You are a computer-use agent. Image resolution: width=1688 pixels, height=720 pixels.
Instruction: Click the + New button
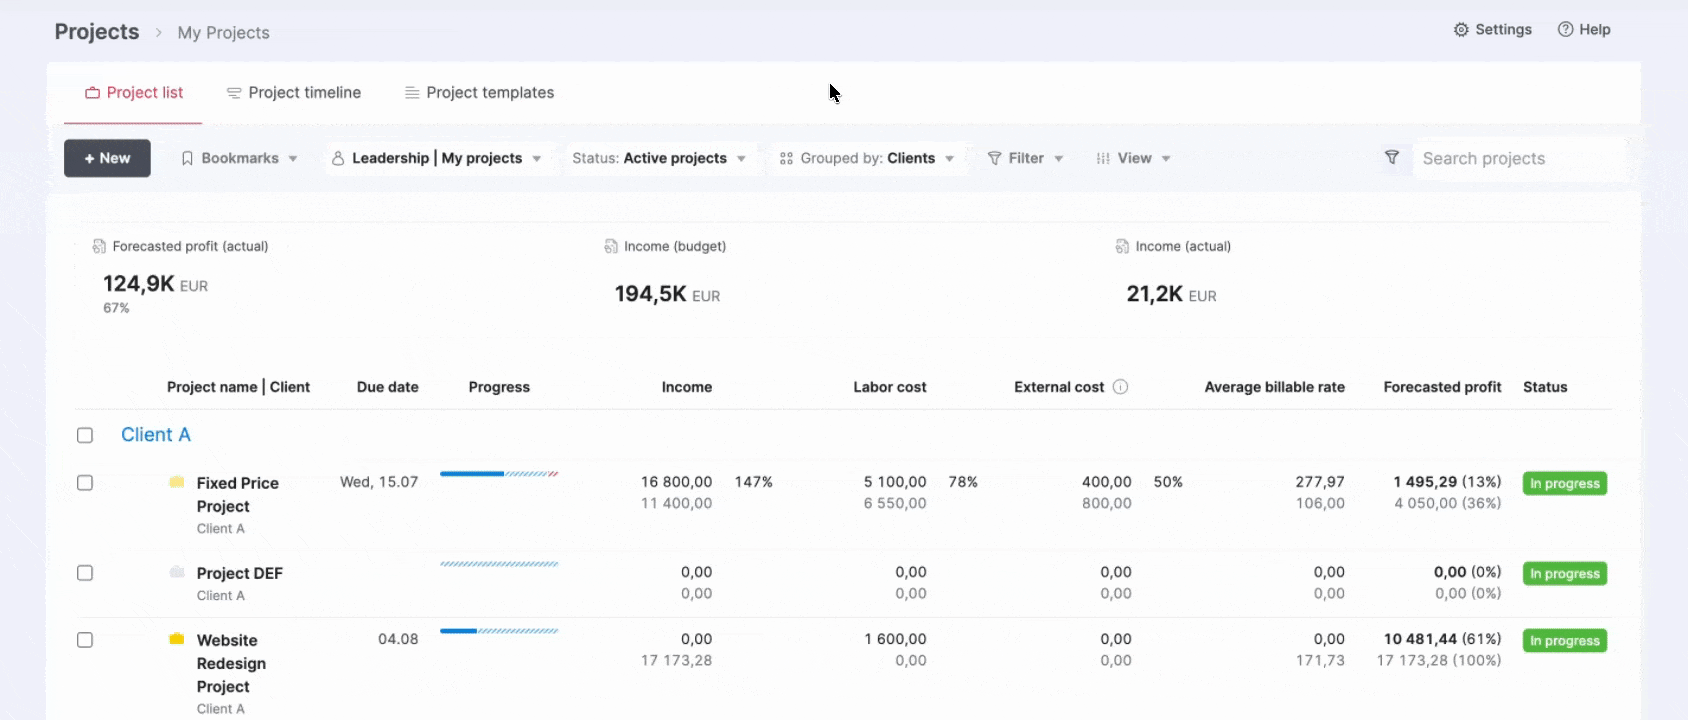click(x=107, y=158)
